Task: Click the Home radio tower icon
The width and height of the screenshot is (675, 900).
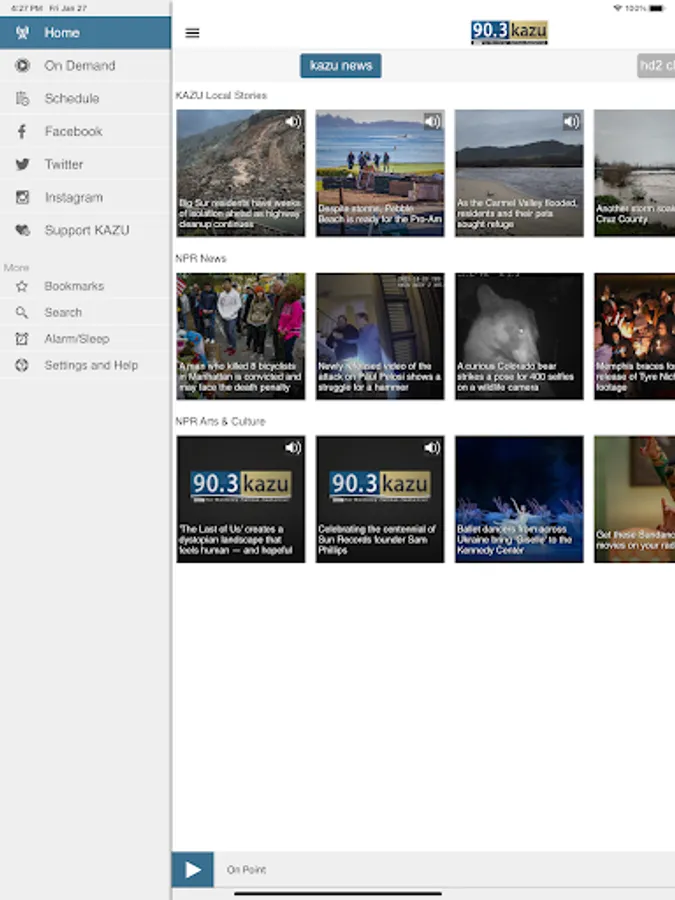Action: (22, 33)
